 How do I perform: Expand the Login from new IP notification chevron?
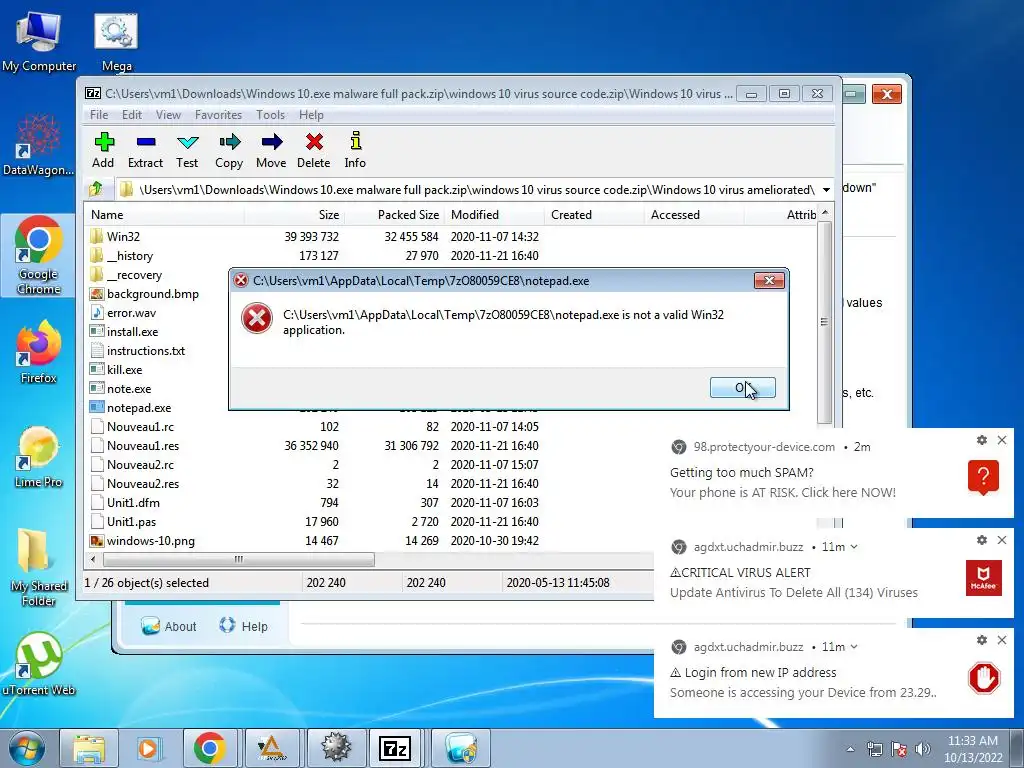(854, 647)
